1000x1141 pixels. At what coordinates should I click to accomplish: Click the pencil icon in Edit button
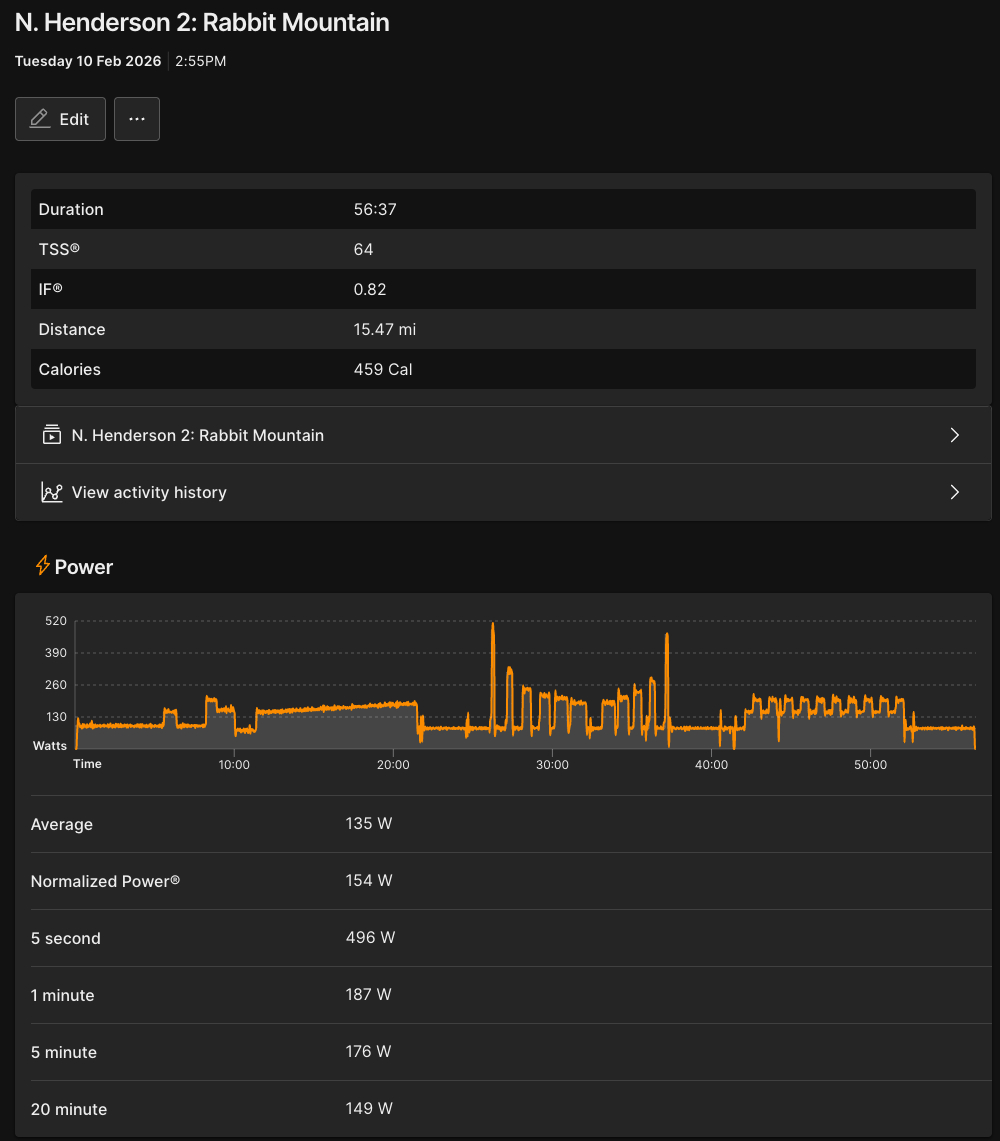coord(40,119)
